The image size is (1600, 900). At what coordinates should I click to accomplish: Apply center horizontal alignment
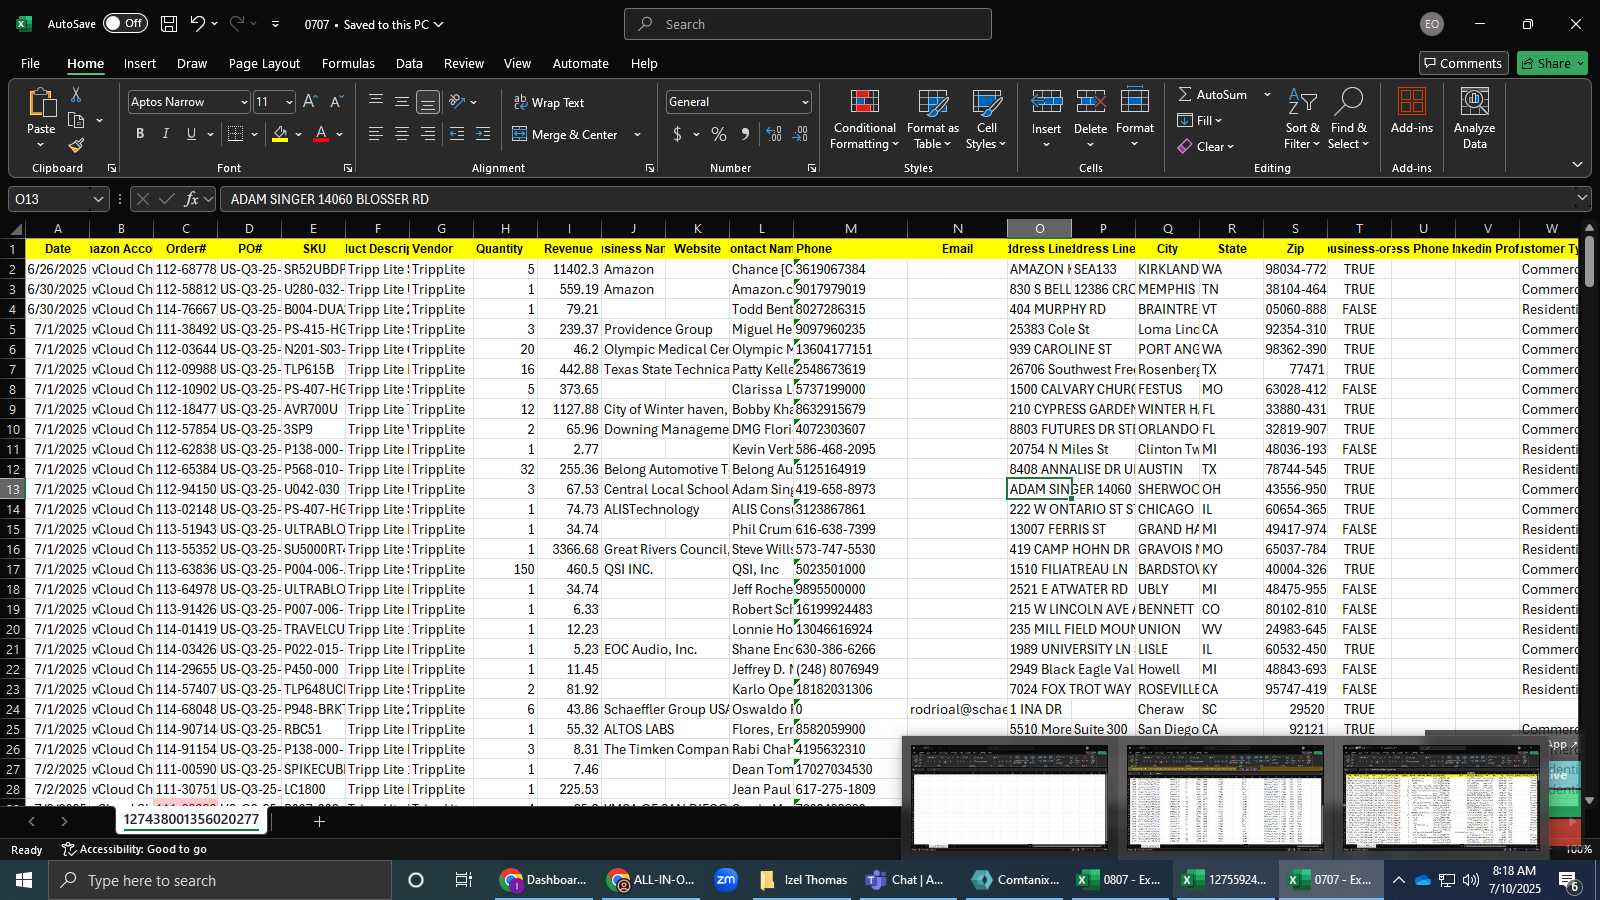coord(402,134)
